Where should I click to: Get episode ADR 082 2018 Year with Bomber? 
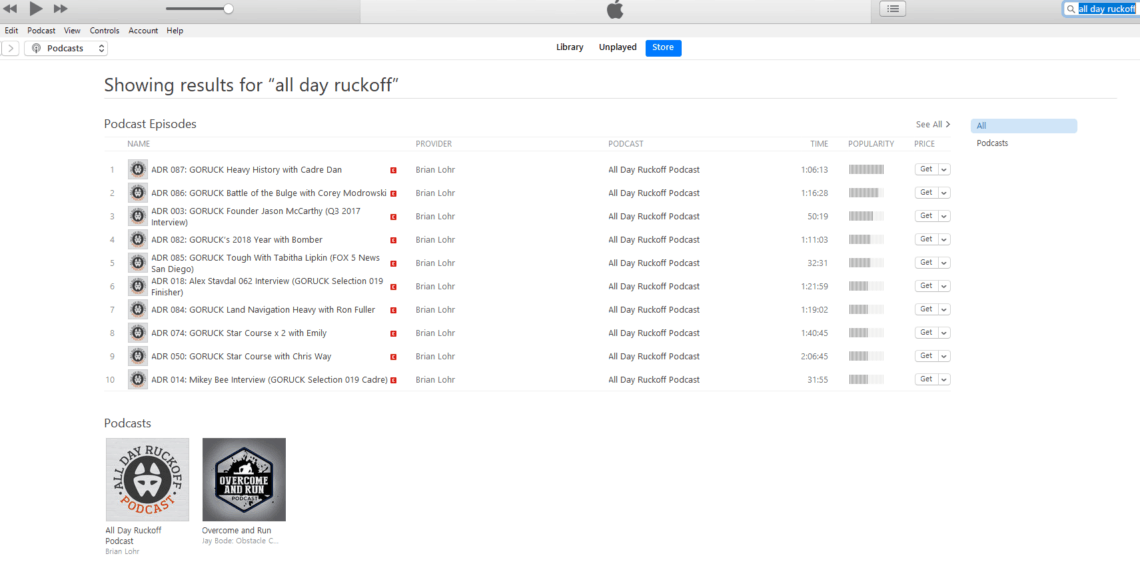926,239
